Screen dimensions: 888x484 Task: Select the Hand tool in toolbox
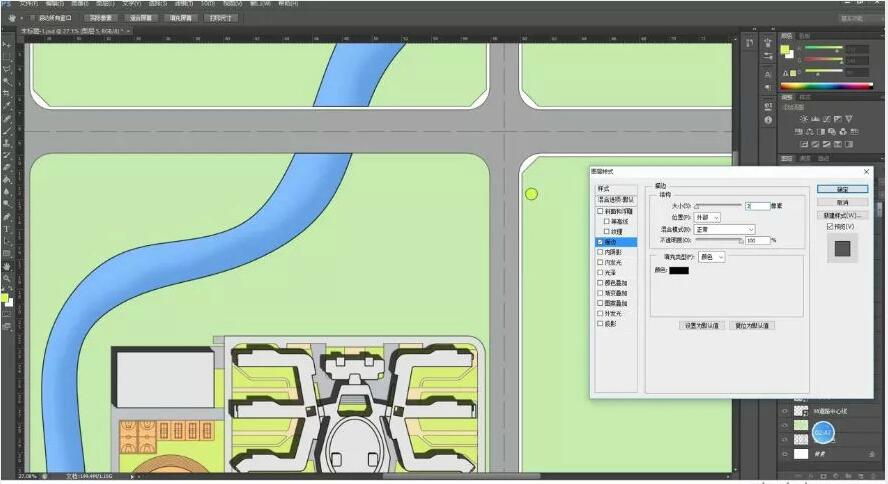coord(7,266)
